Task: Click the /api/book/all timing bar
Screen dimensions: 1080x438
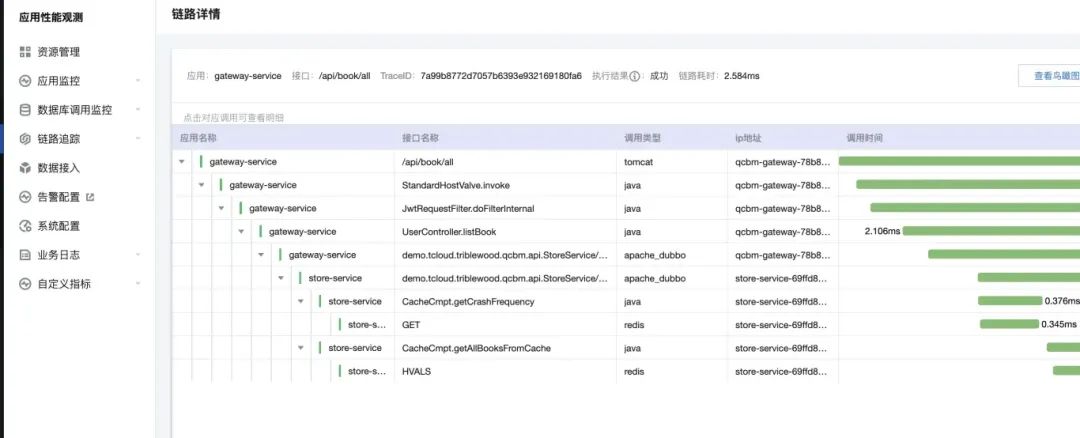Action: pos(959,161)
